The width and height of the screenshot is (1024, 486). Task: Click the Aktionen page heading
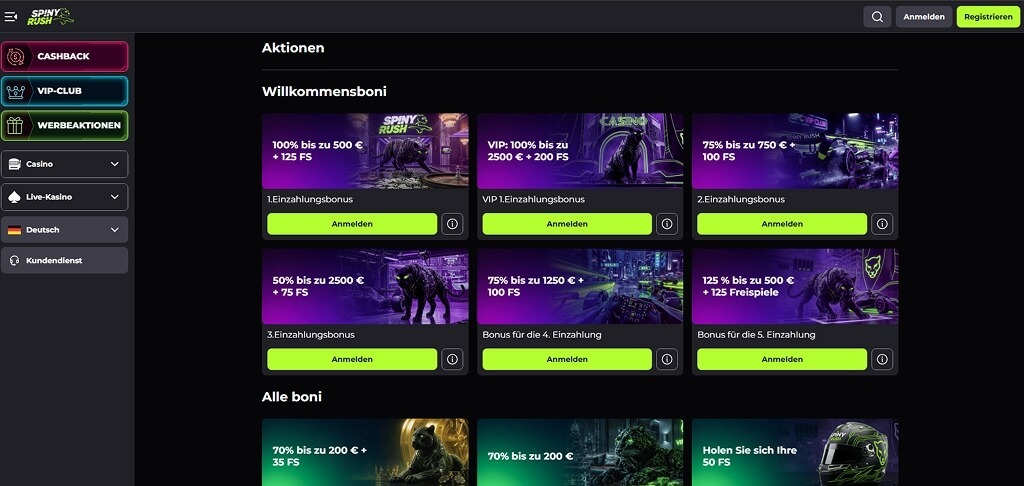tap(293, 48)
